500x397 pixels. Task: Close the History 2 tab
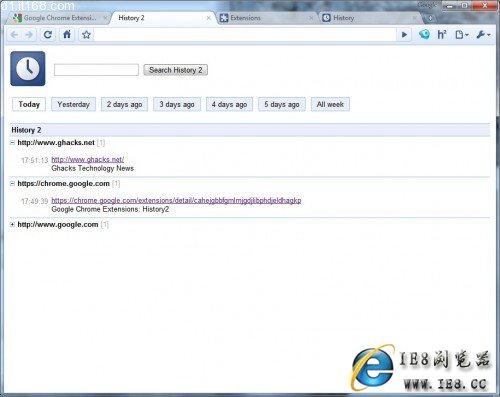[x=208, y=18]
